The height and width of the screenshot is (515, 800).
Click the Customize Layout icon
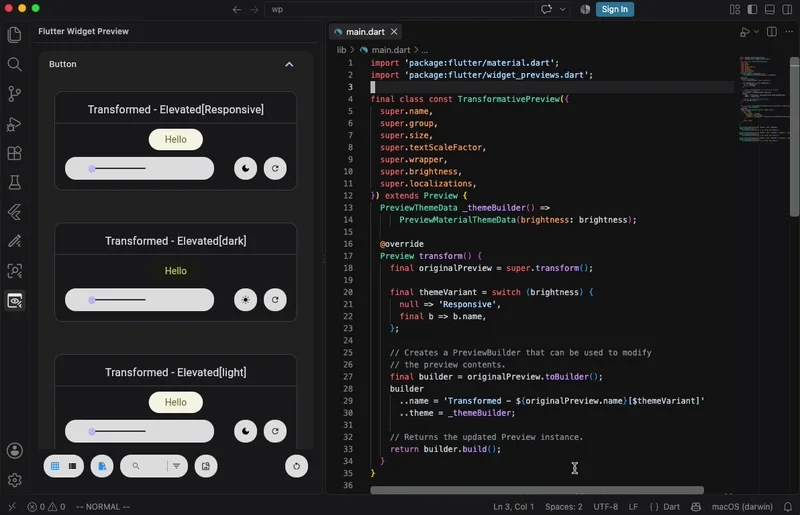pos(735,9)
